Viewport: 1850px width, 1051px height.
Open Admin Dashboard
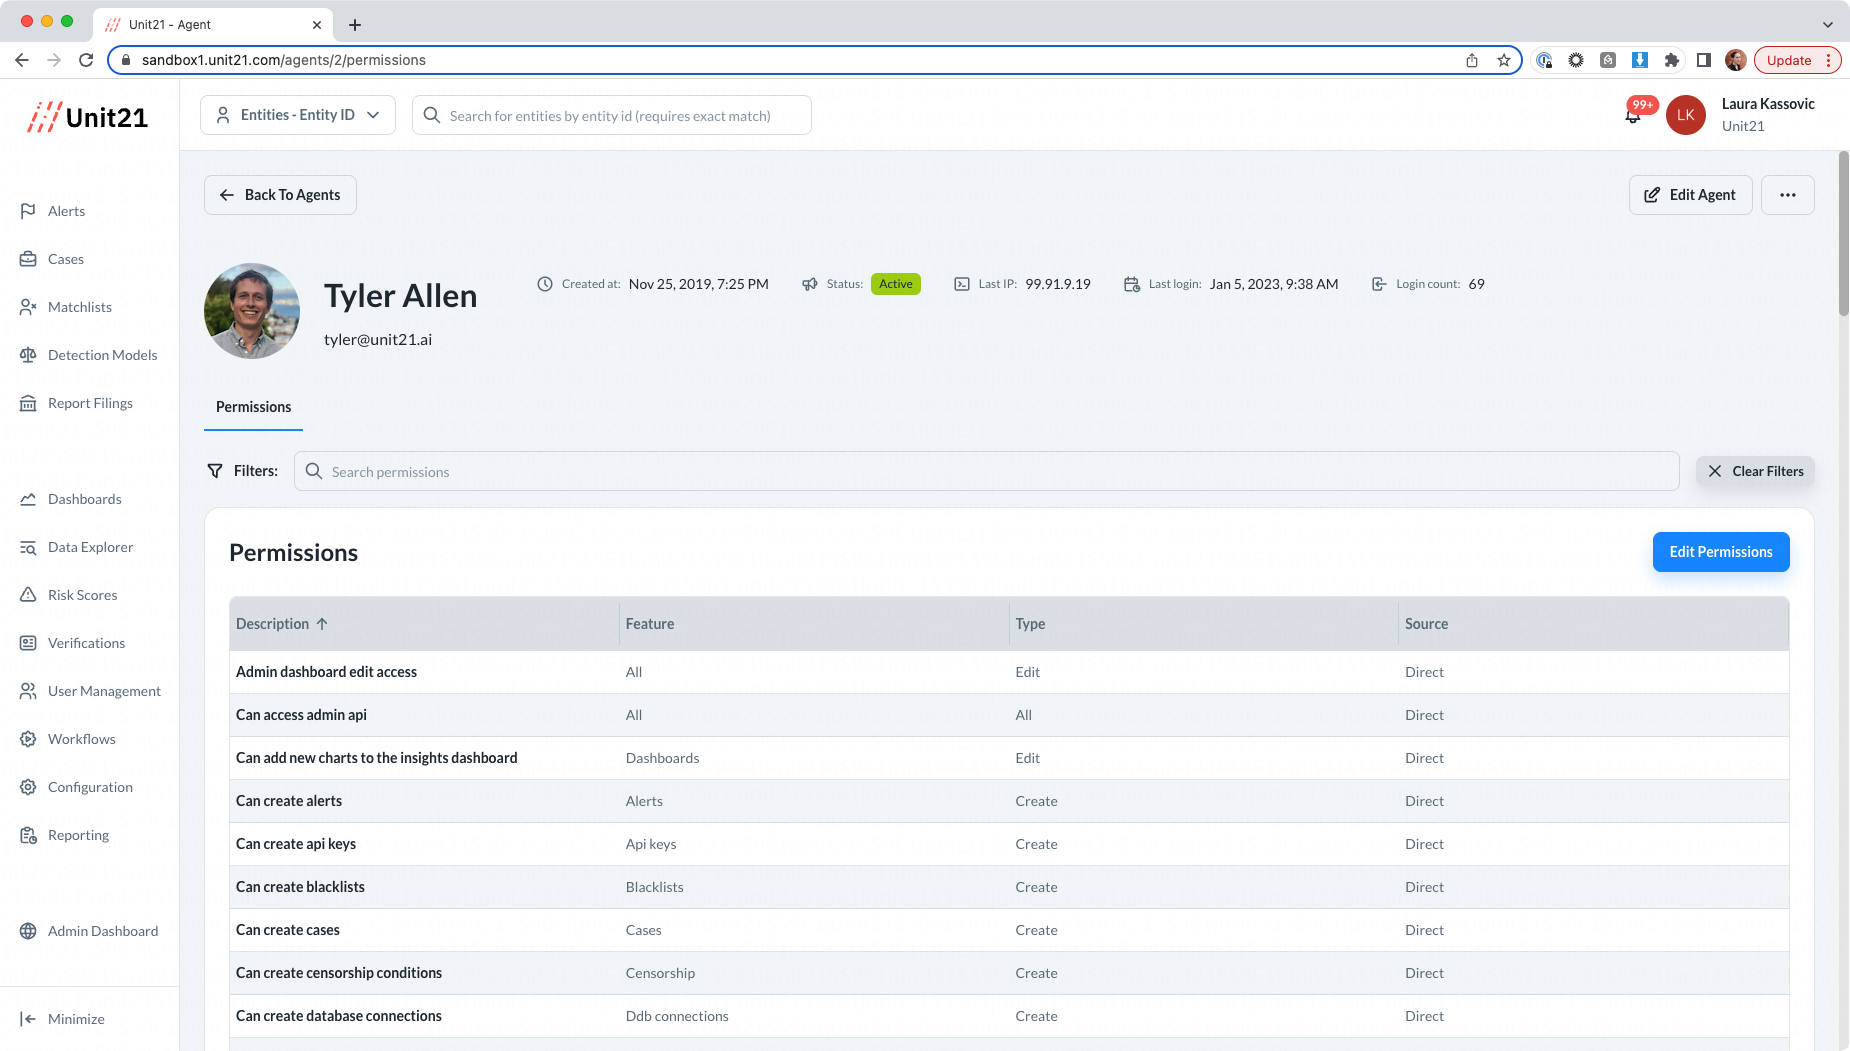pos(89,931)
